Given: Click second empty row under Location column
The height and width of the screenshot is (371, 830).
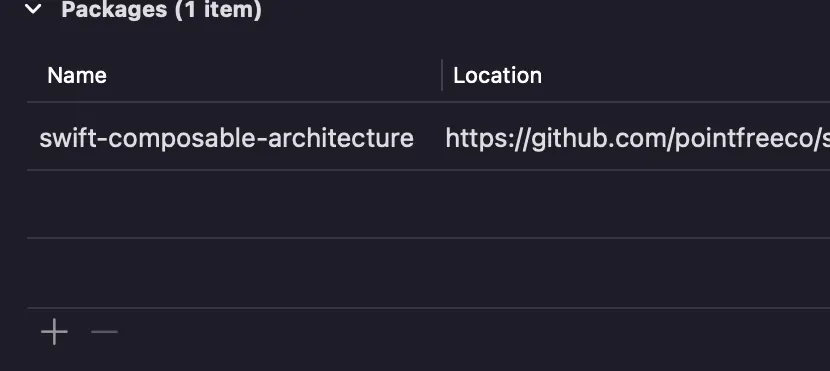Looking at the screenshot, I should [x=636, y=273].
